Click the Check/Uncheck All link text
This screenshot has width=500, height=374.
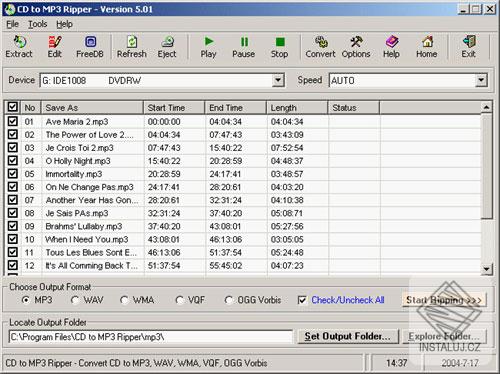click(x=348, y=300)
